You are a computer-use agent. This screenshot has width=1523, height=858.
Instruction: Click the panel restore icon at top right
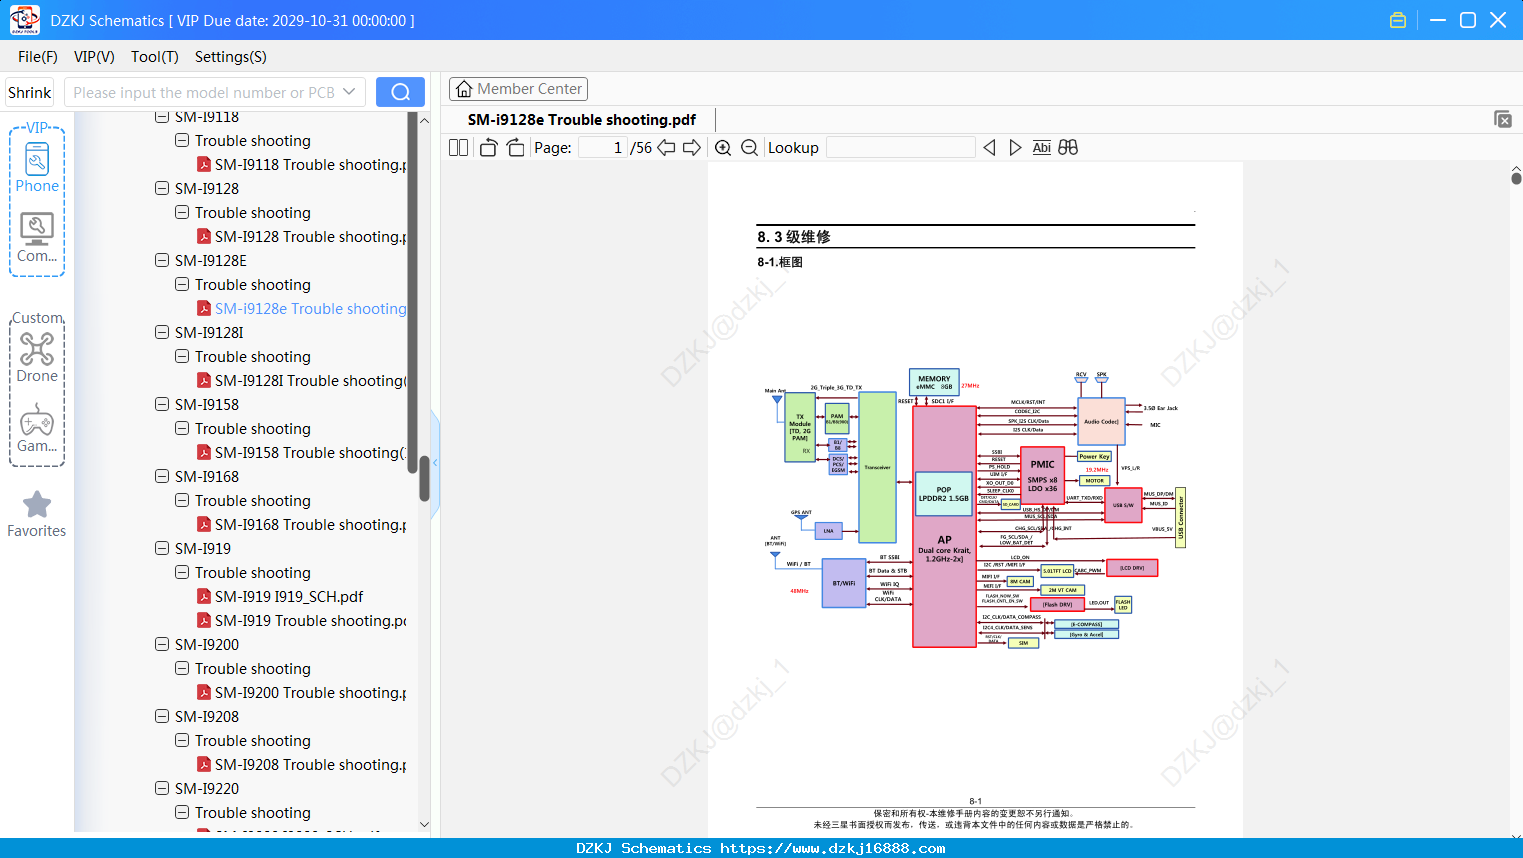[x=1502, y=119]
